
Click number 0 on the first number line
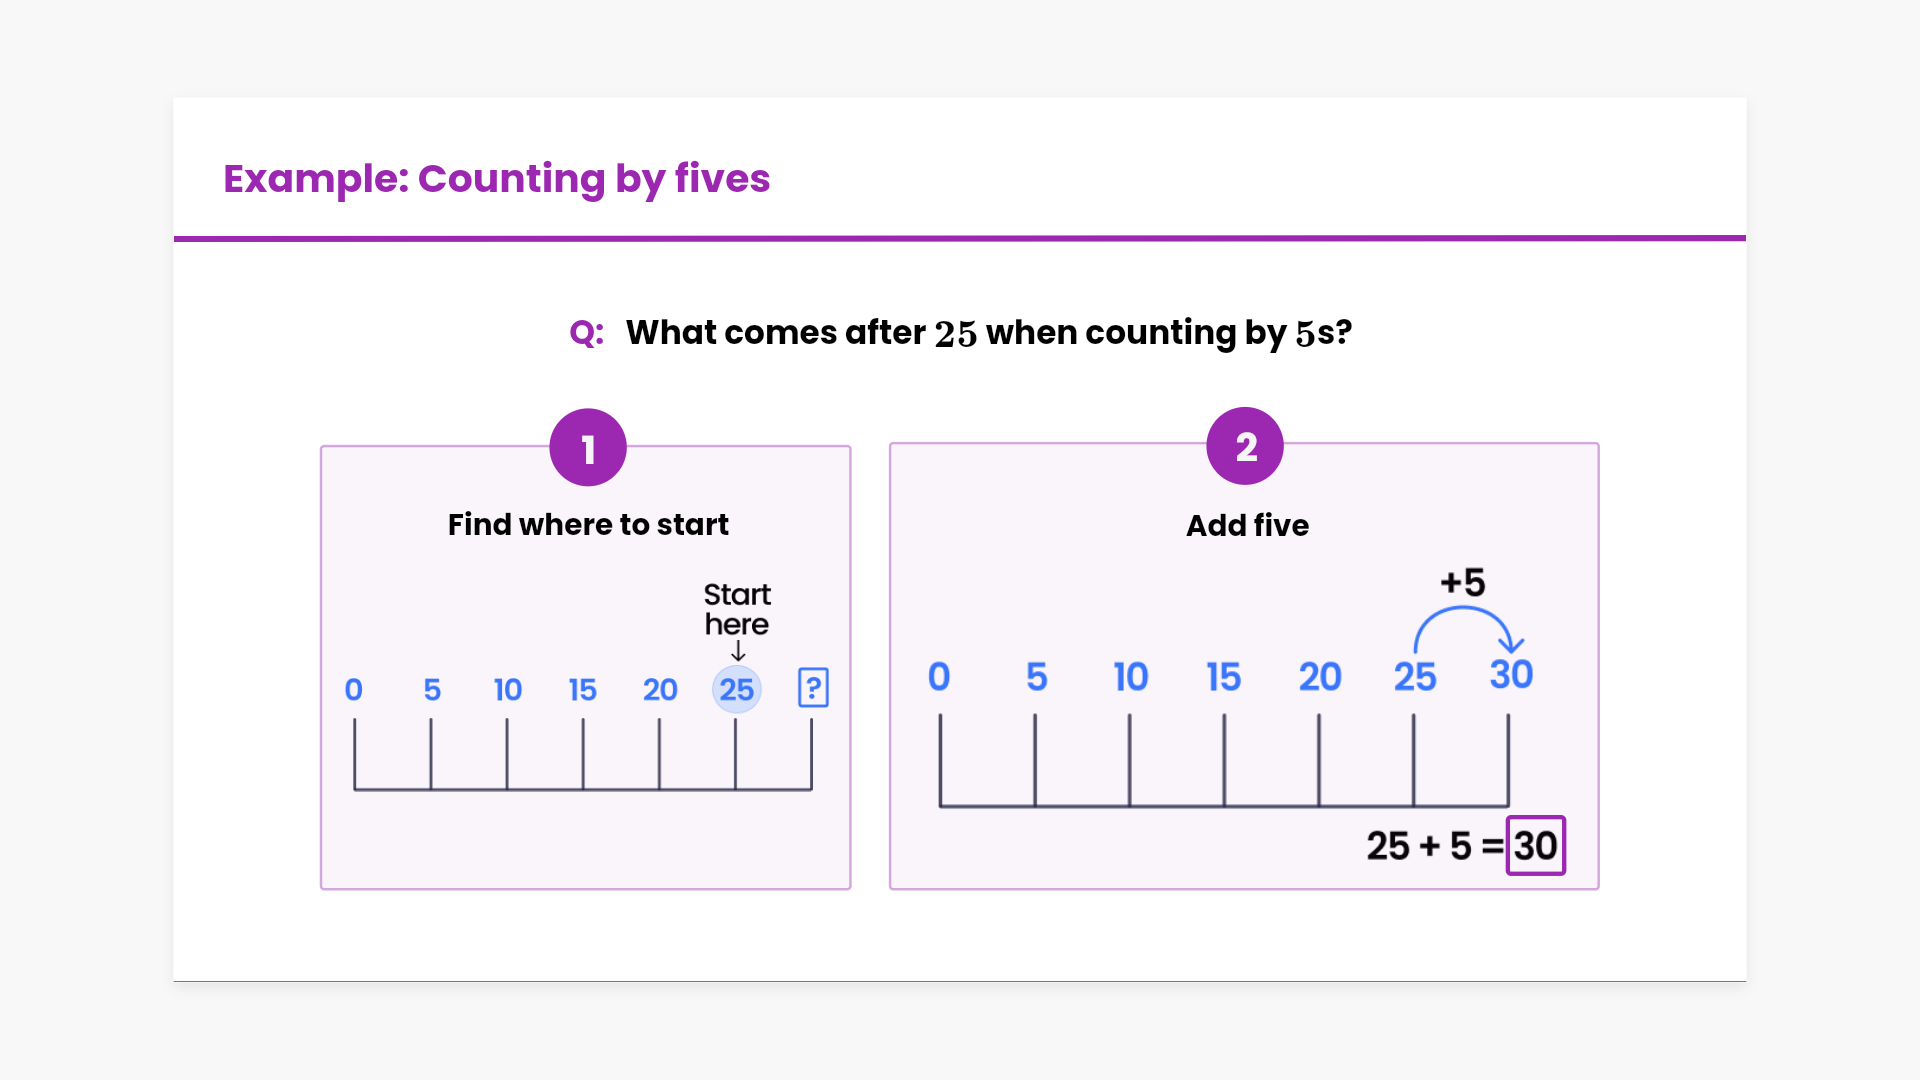coord(353,690)
